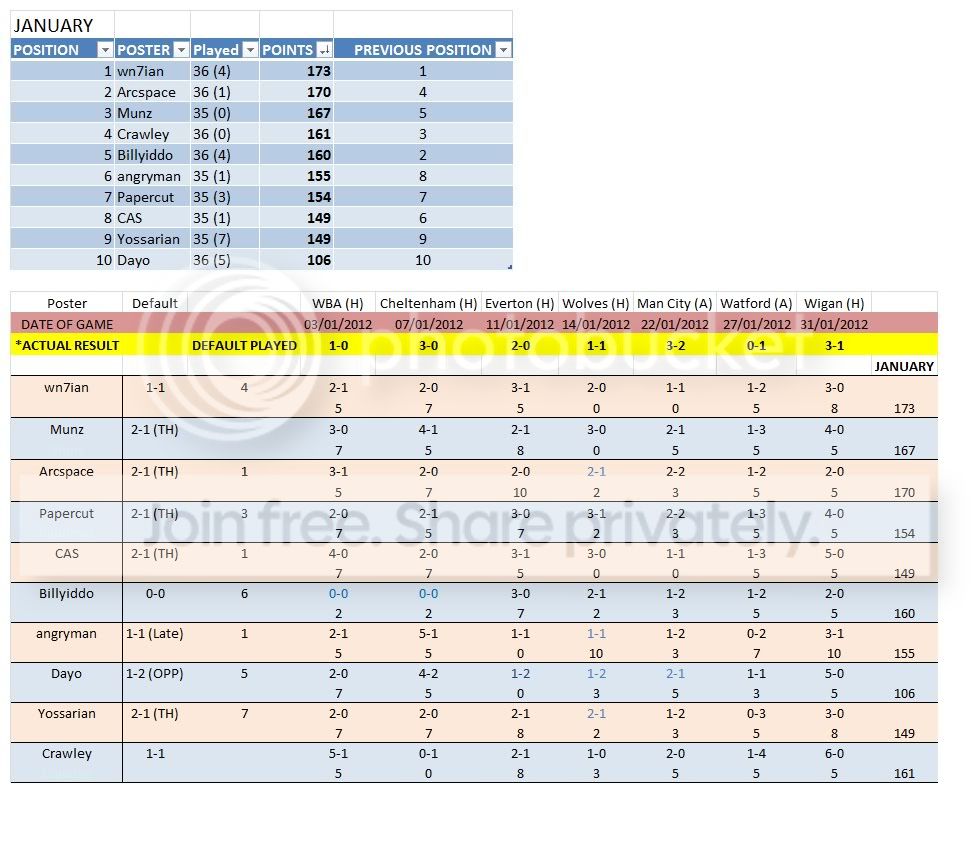The image size is (977, 860).
Task: Click the Man City (A) header cell
Action: [674, 303]
